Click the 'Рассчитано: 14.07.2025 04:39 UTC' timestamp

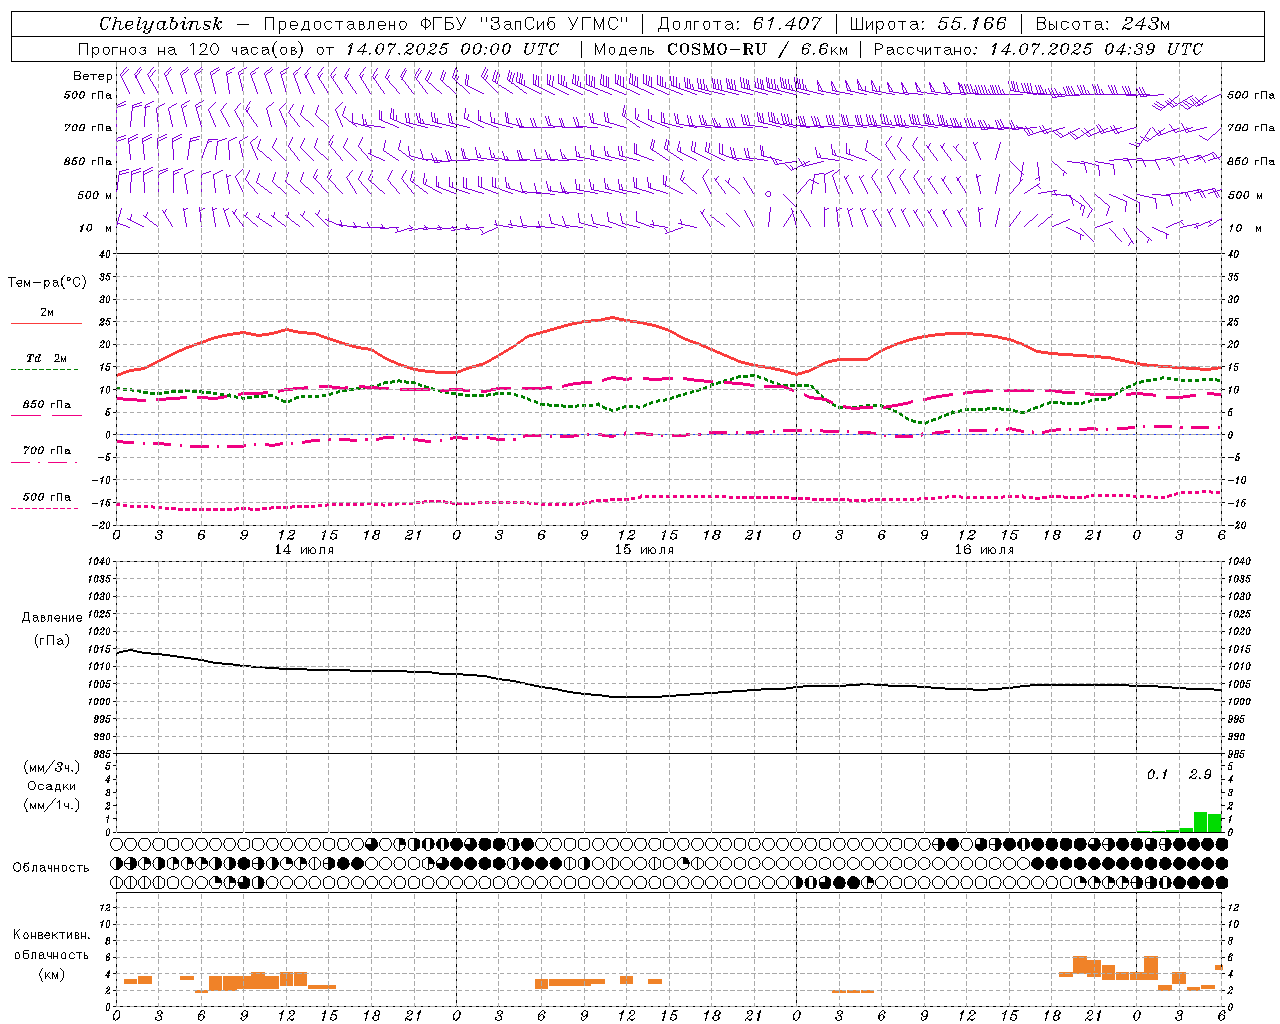coord(1038,49)
